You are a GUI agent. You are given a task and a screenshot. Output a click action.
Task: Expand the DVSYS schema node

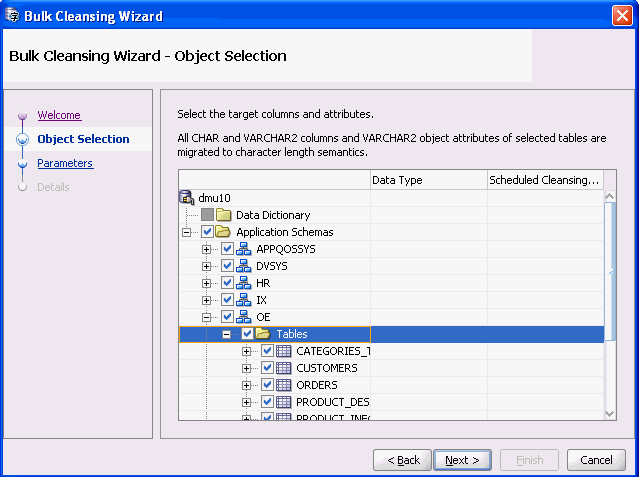207,267
